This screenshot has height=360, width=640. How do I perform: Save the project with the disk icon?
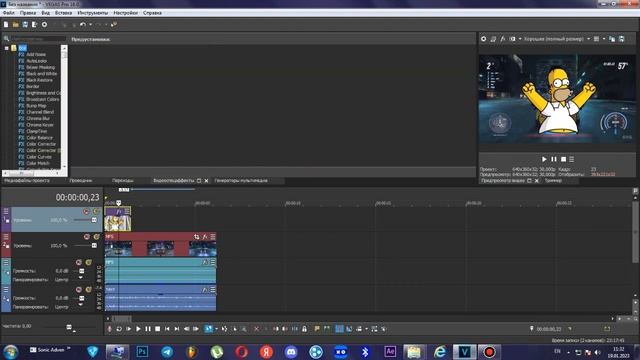point(25,24)
